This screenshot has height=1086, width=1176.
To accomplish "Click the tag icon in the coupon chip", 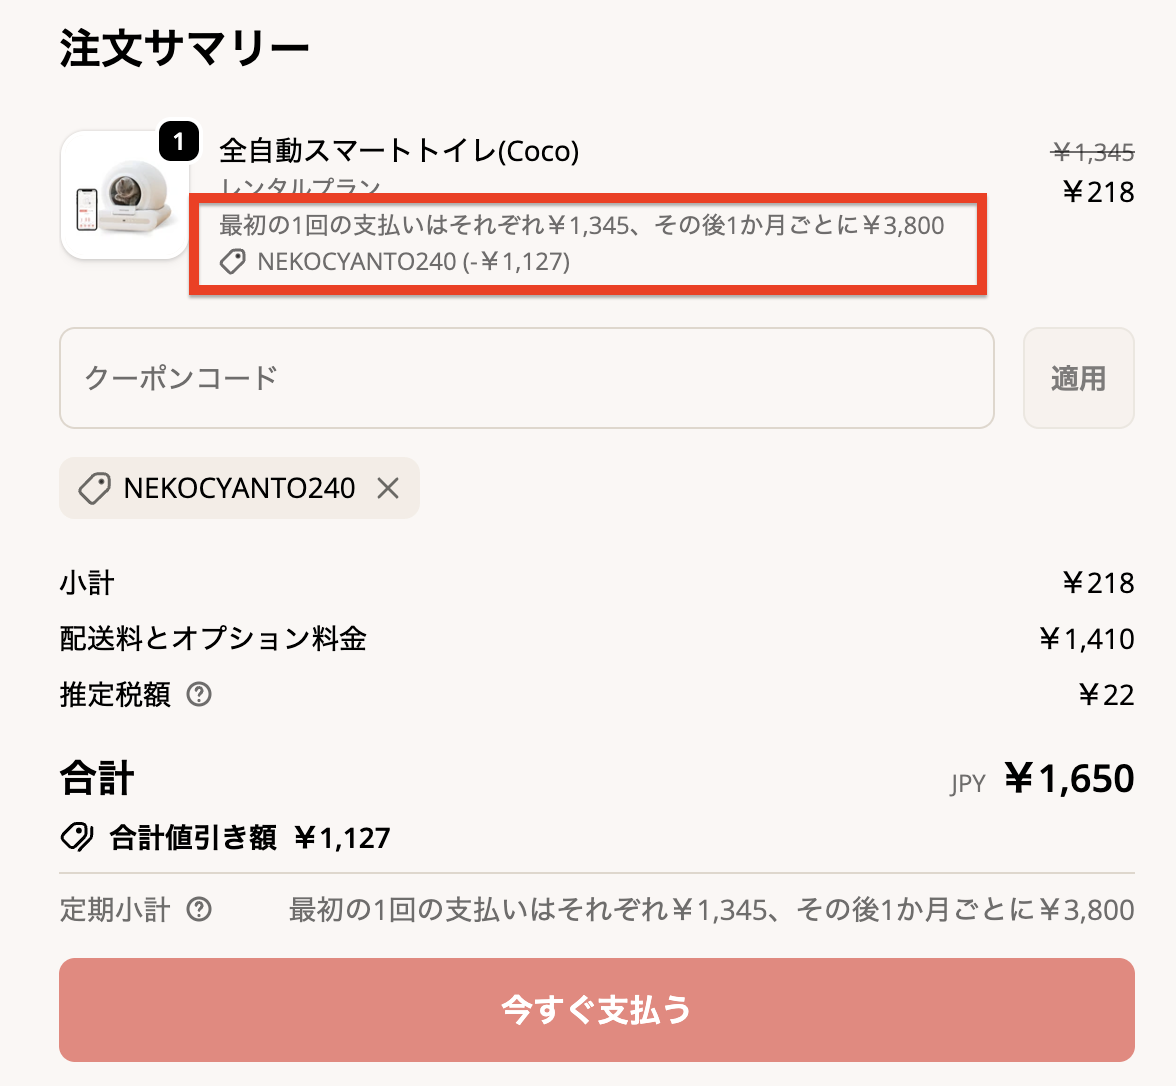I will (x=94, y=488).
